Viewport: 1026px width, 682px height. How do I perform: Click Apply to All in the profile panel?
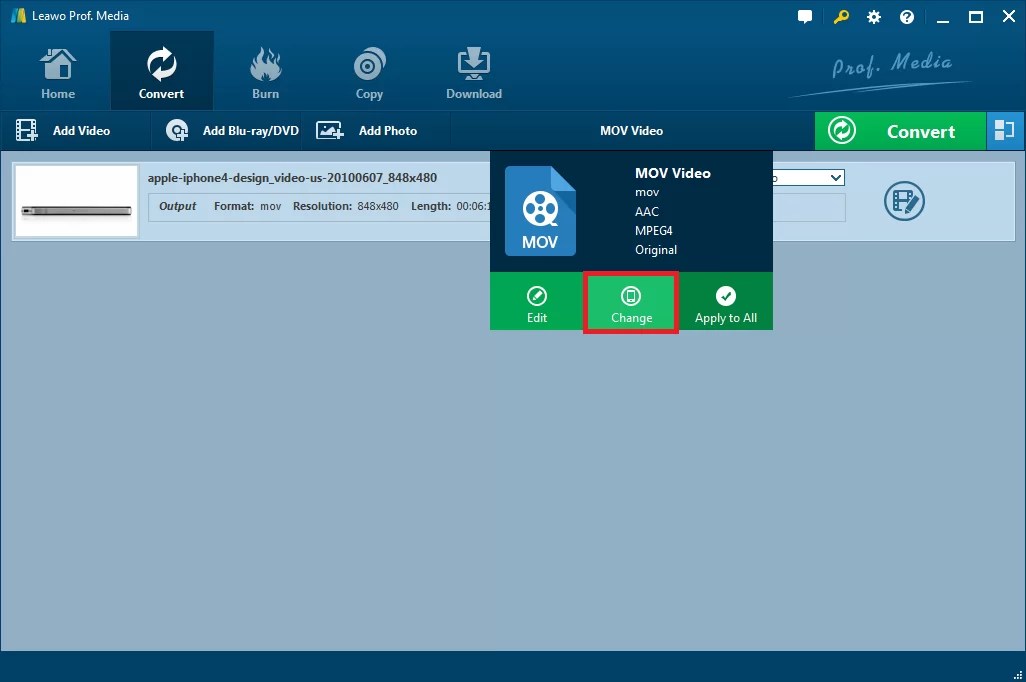click(x=726, y=301)
